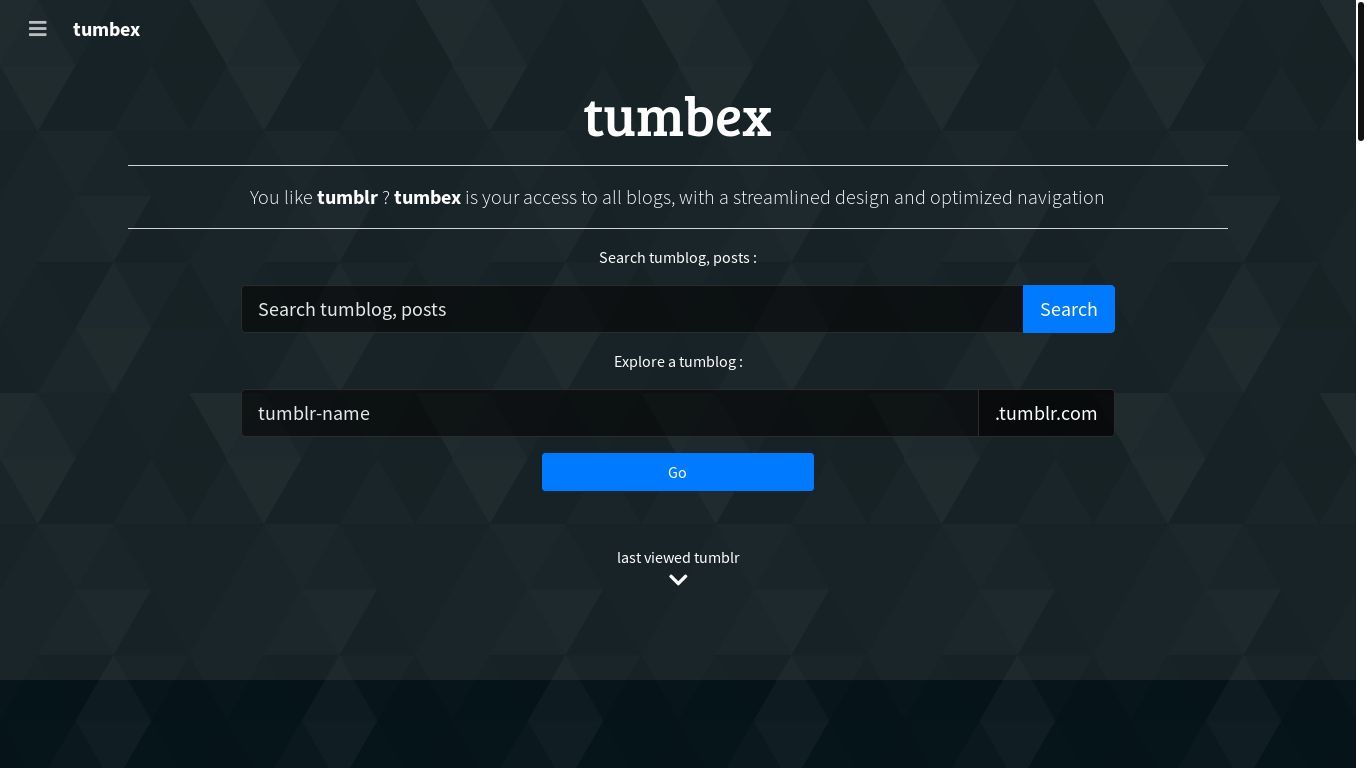Click the large tumbex heading
Viewport: 1366px width, 768px height.
678,117
